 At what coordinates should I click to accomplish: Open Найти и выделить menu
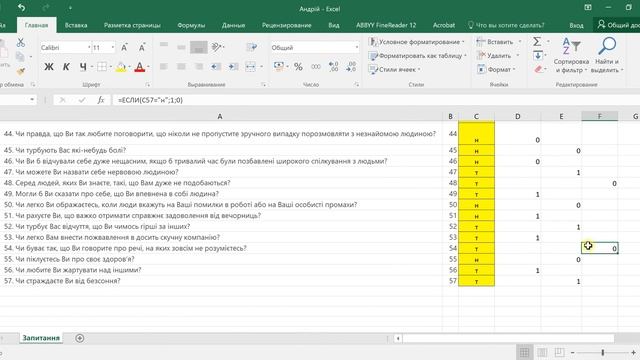coord(607,56)
